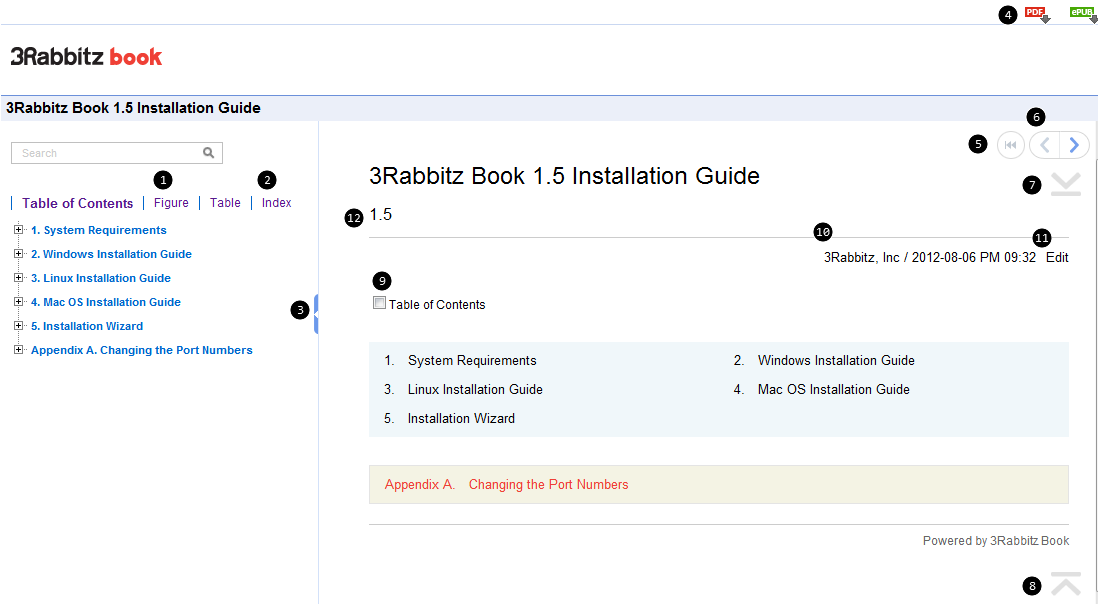Click the main page title heading
Image resolution: width=1099 pixels, height=605 pixels.
564,175
